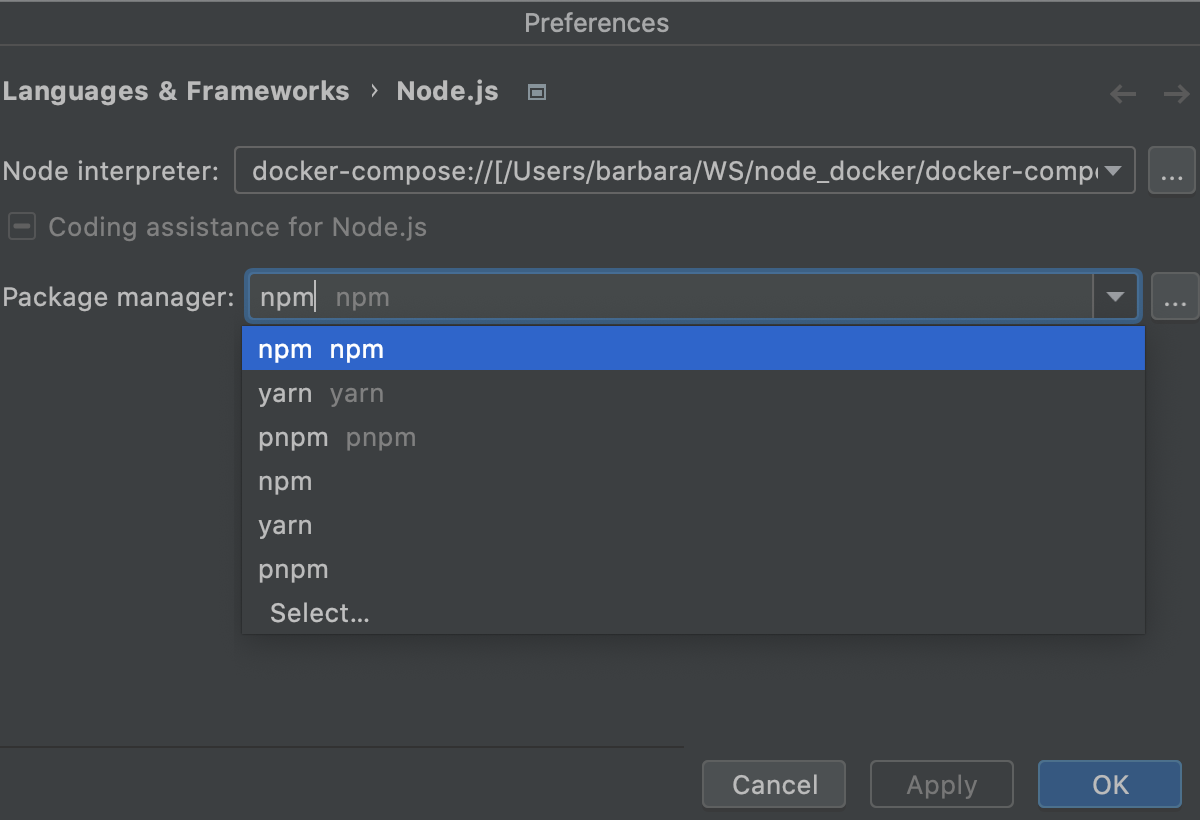
Task: Expand the Node interpreter dropdown arrow
Action: click(x=1115, y=171)
